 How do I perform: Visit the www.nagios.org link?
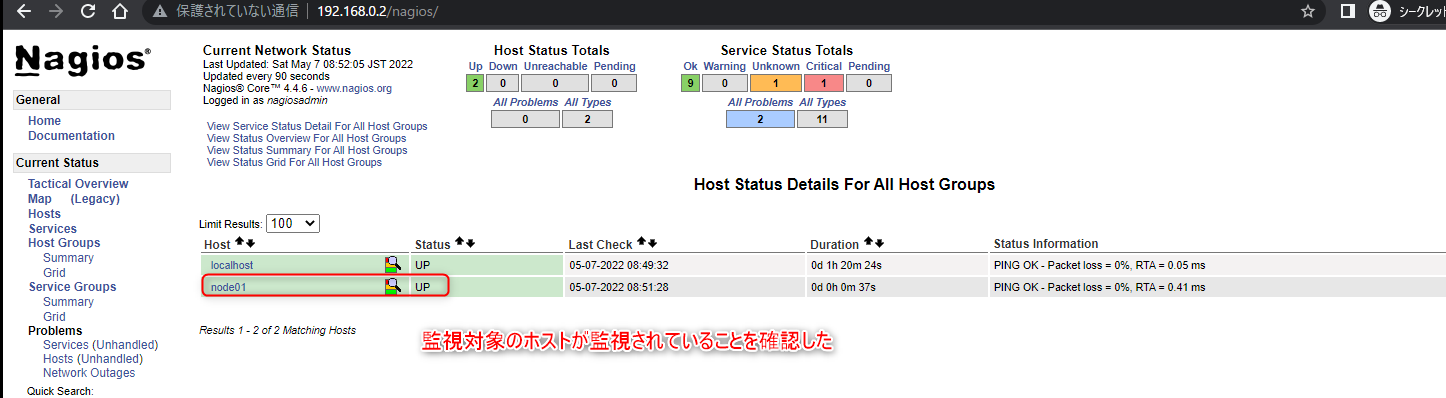354,88
